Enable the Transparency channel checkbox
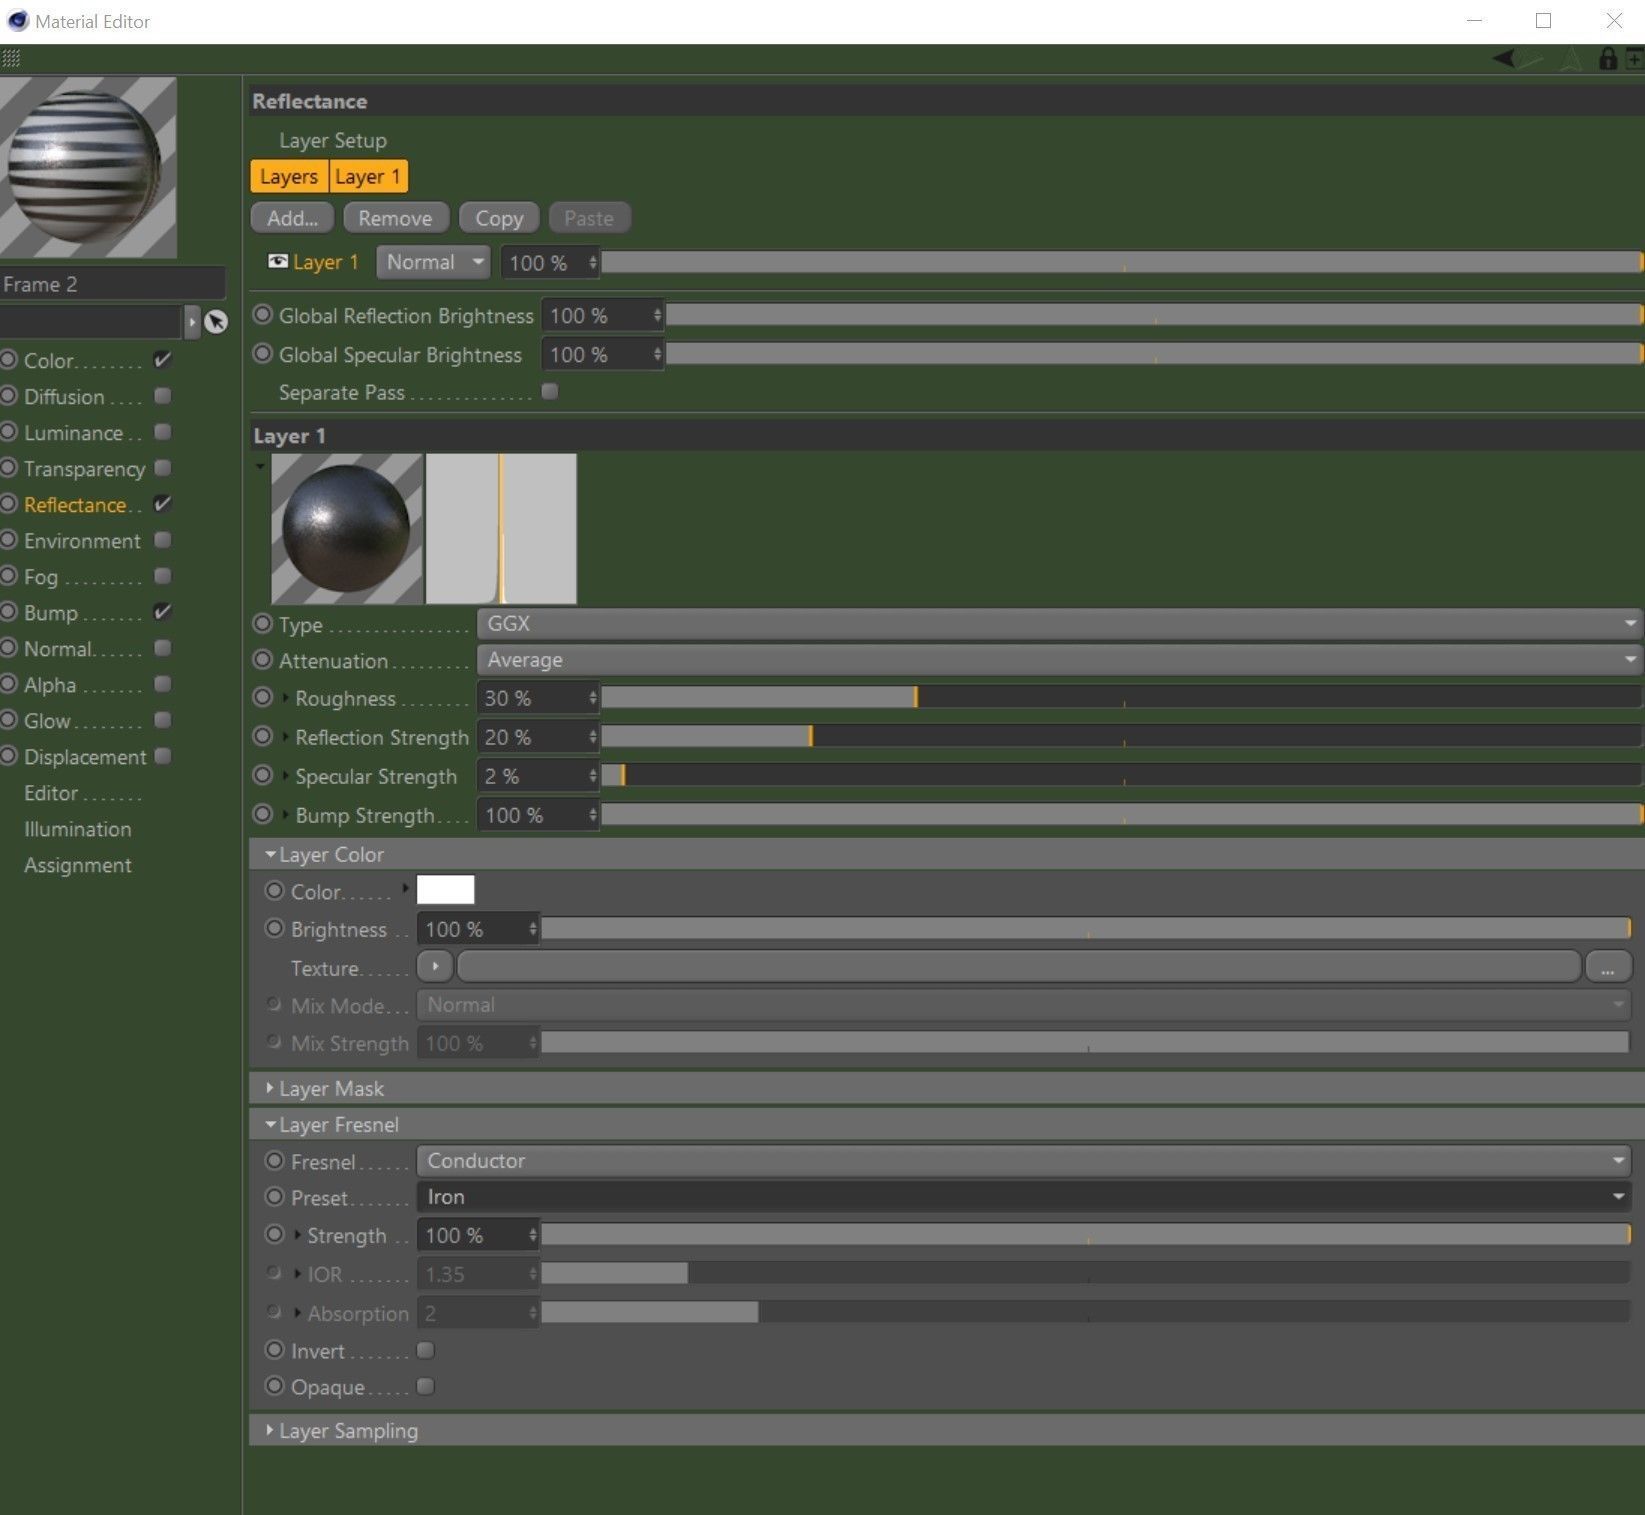 coord(163,468)
